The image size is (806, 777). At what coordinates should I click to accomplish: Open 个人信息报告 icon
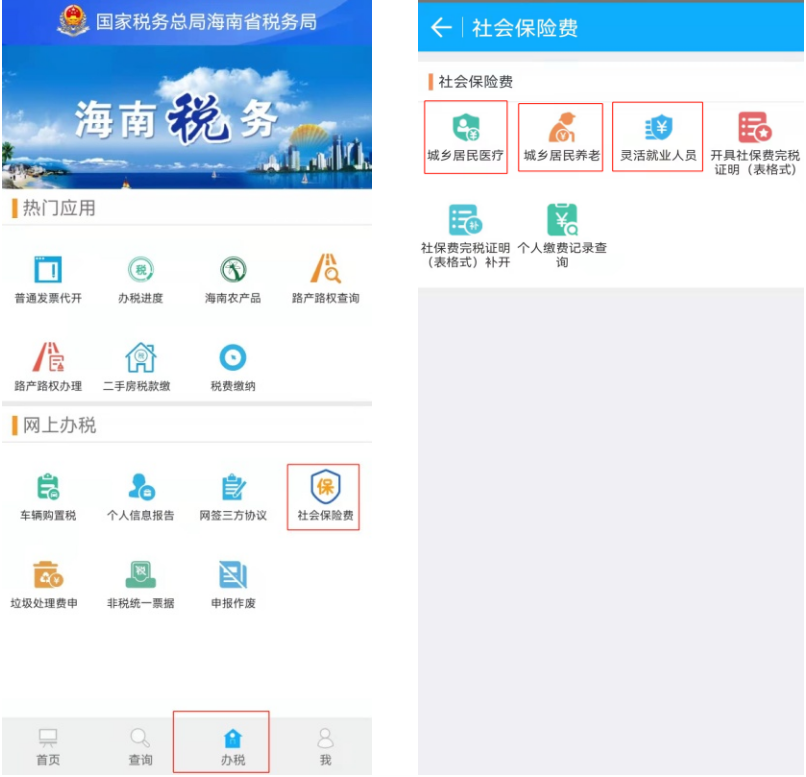pos(141,486)
